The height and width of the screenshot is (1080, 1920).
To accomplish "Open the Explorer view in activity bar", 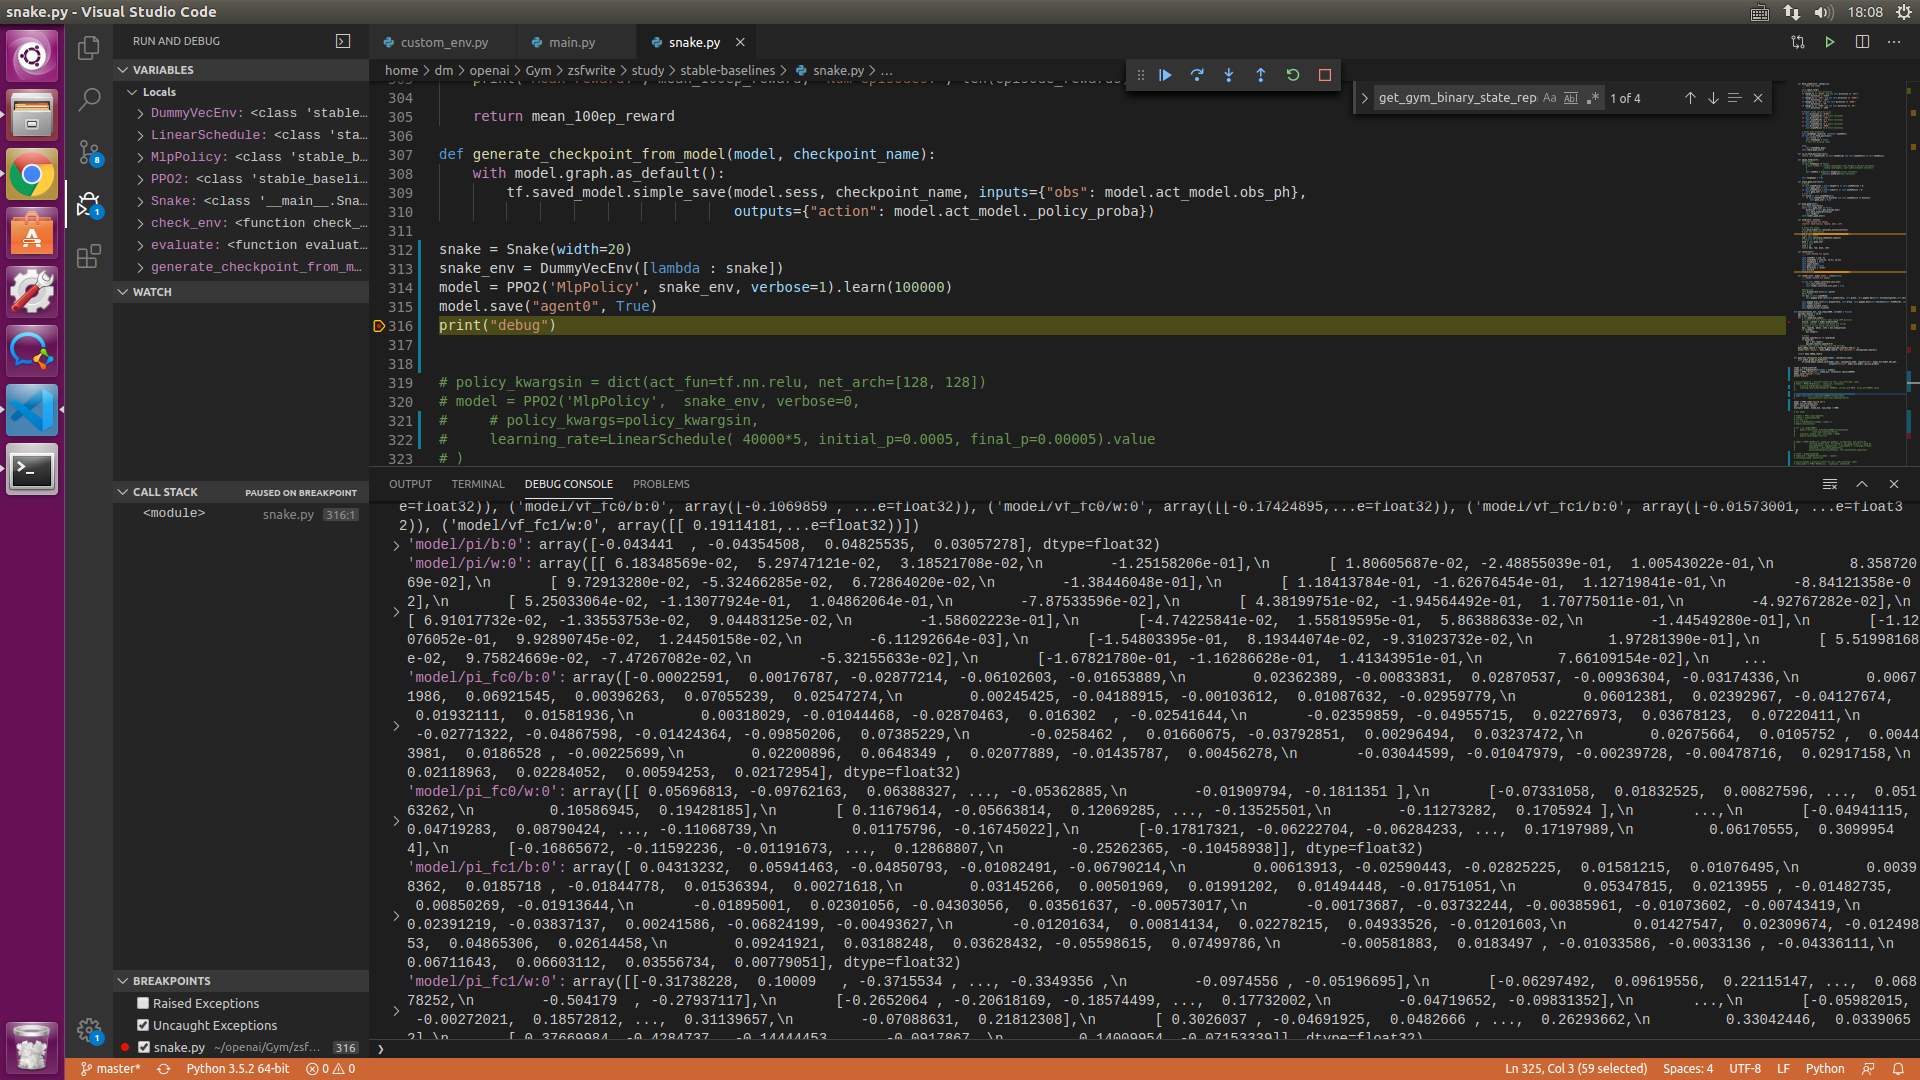I will pyautogui.click(x=89, y=47).
